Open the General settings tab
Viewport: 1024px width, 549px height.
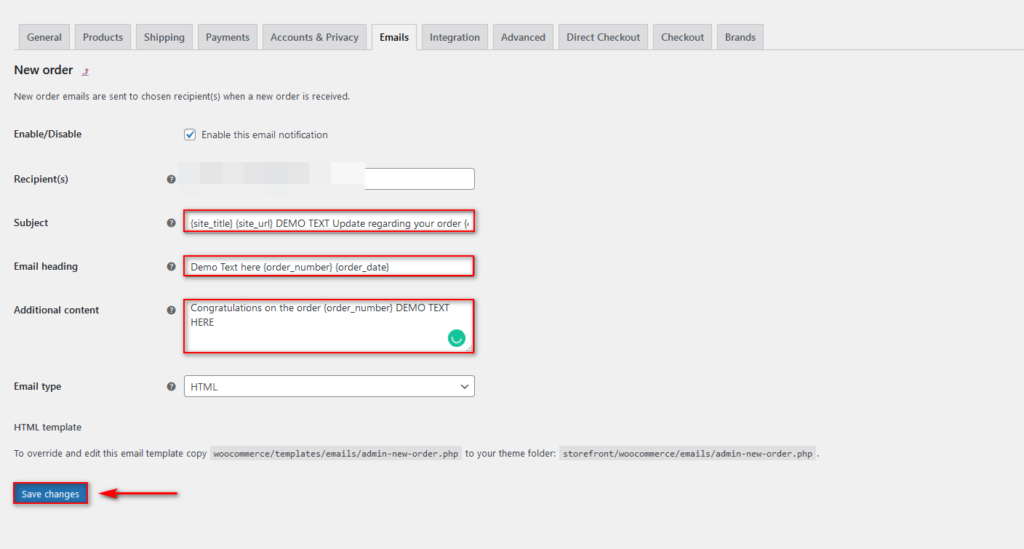[44, 37]
